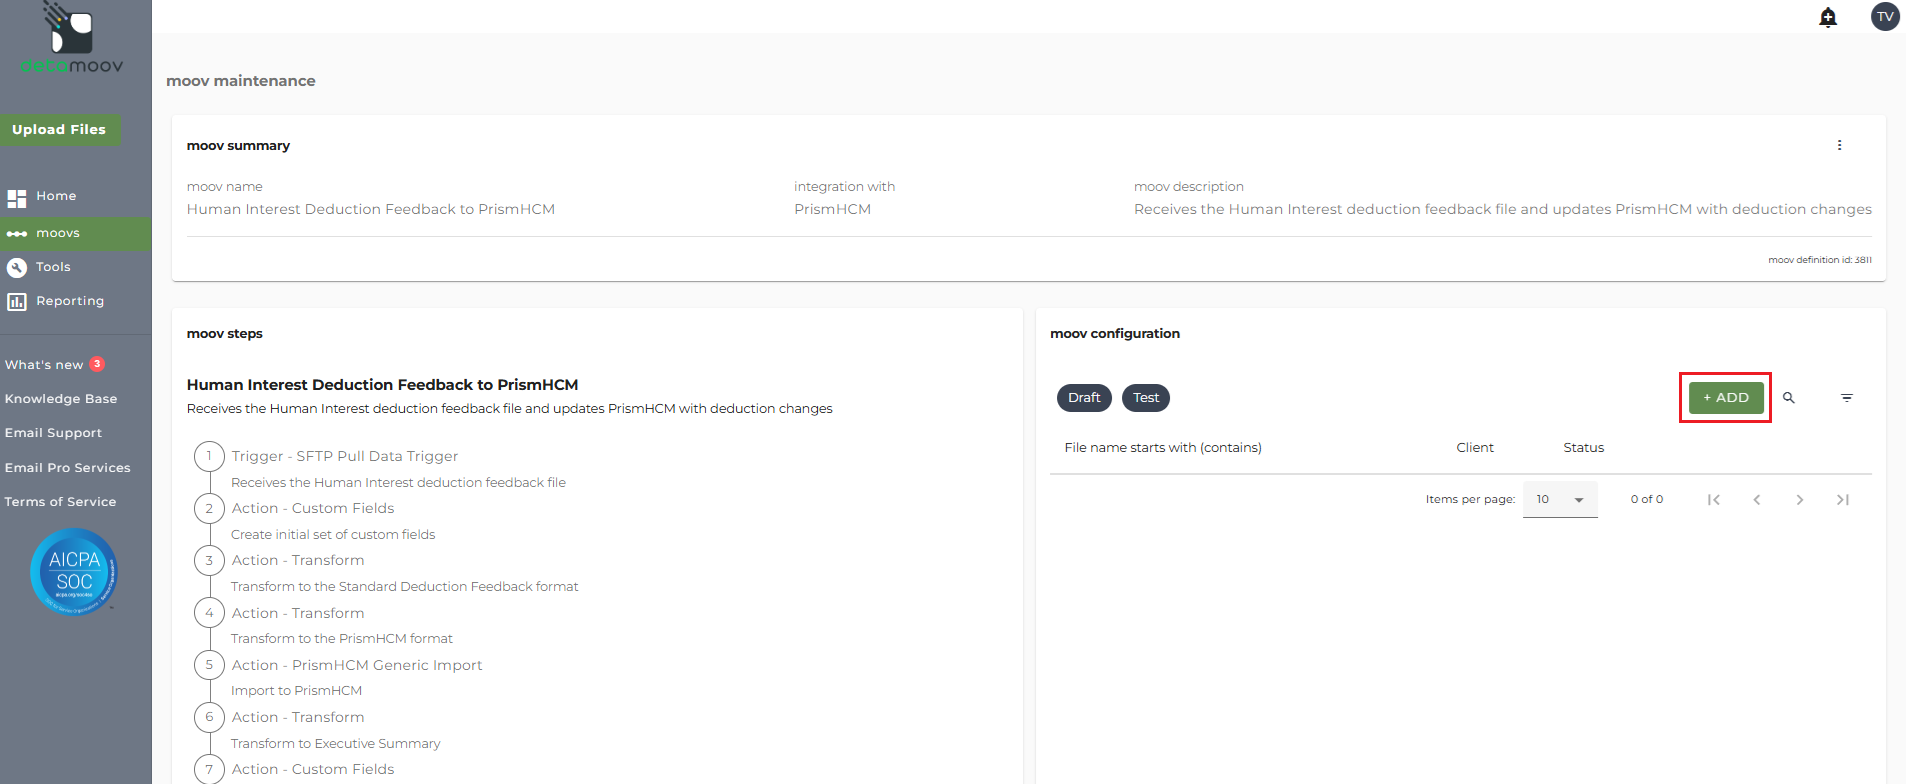Screen dimensions: 1906x784
Task: Click the AICPA SOC badge
Action: pyautogui.click(x=74, y=572)
